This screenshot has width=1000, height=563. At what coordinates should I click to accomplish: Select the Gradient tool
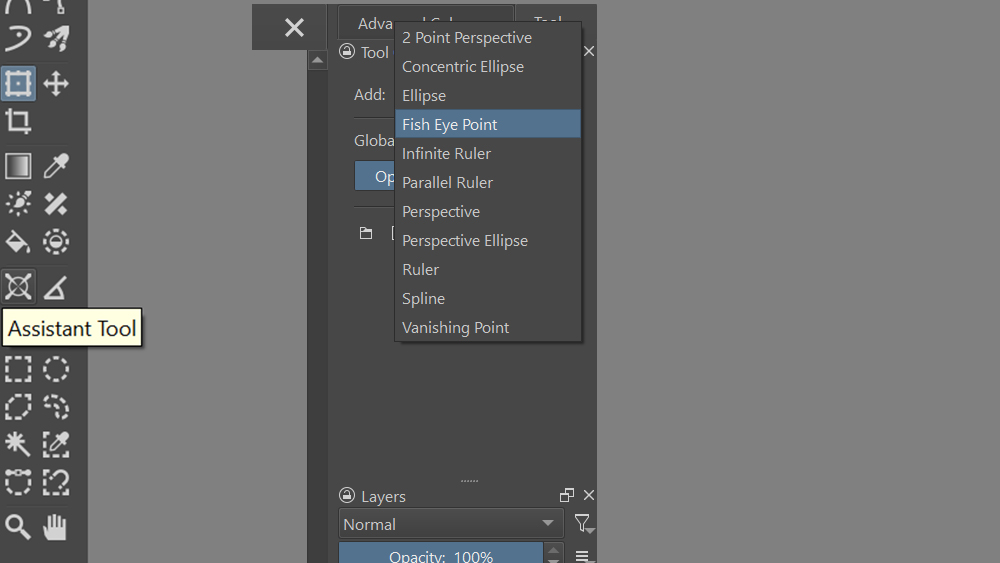18,166
